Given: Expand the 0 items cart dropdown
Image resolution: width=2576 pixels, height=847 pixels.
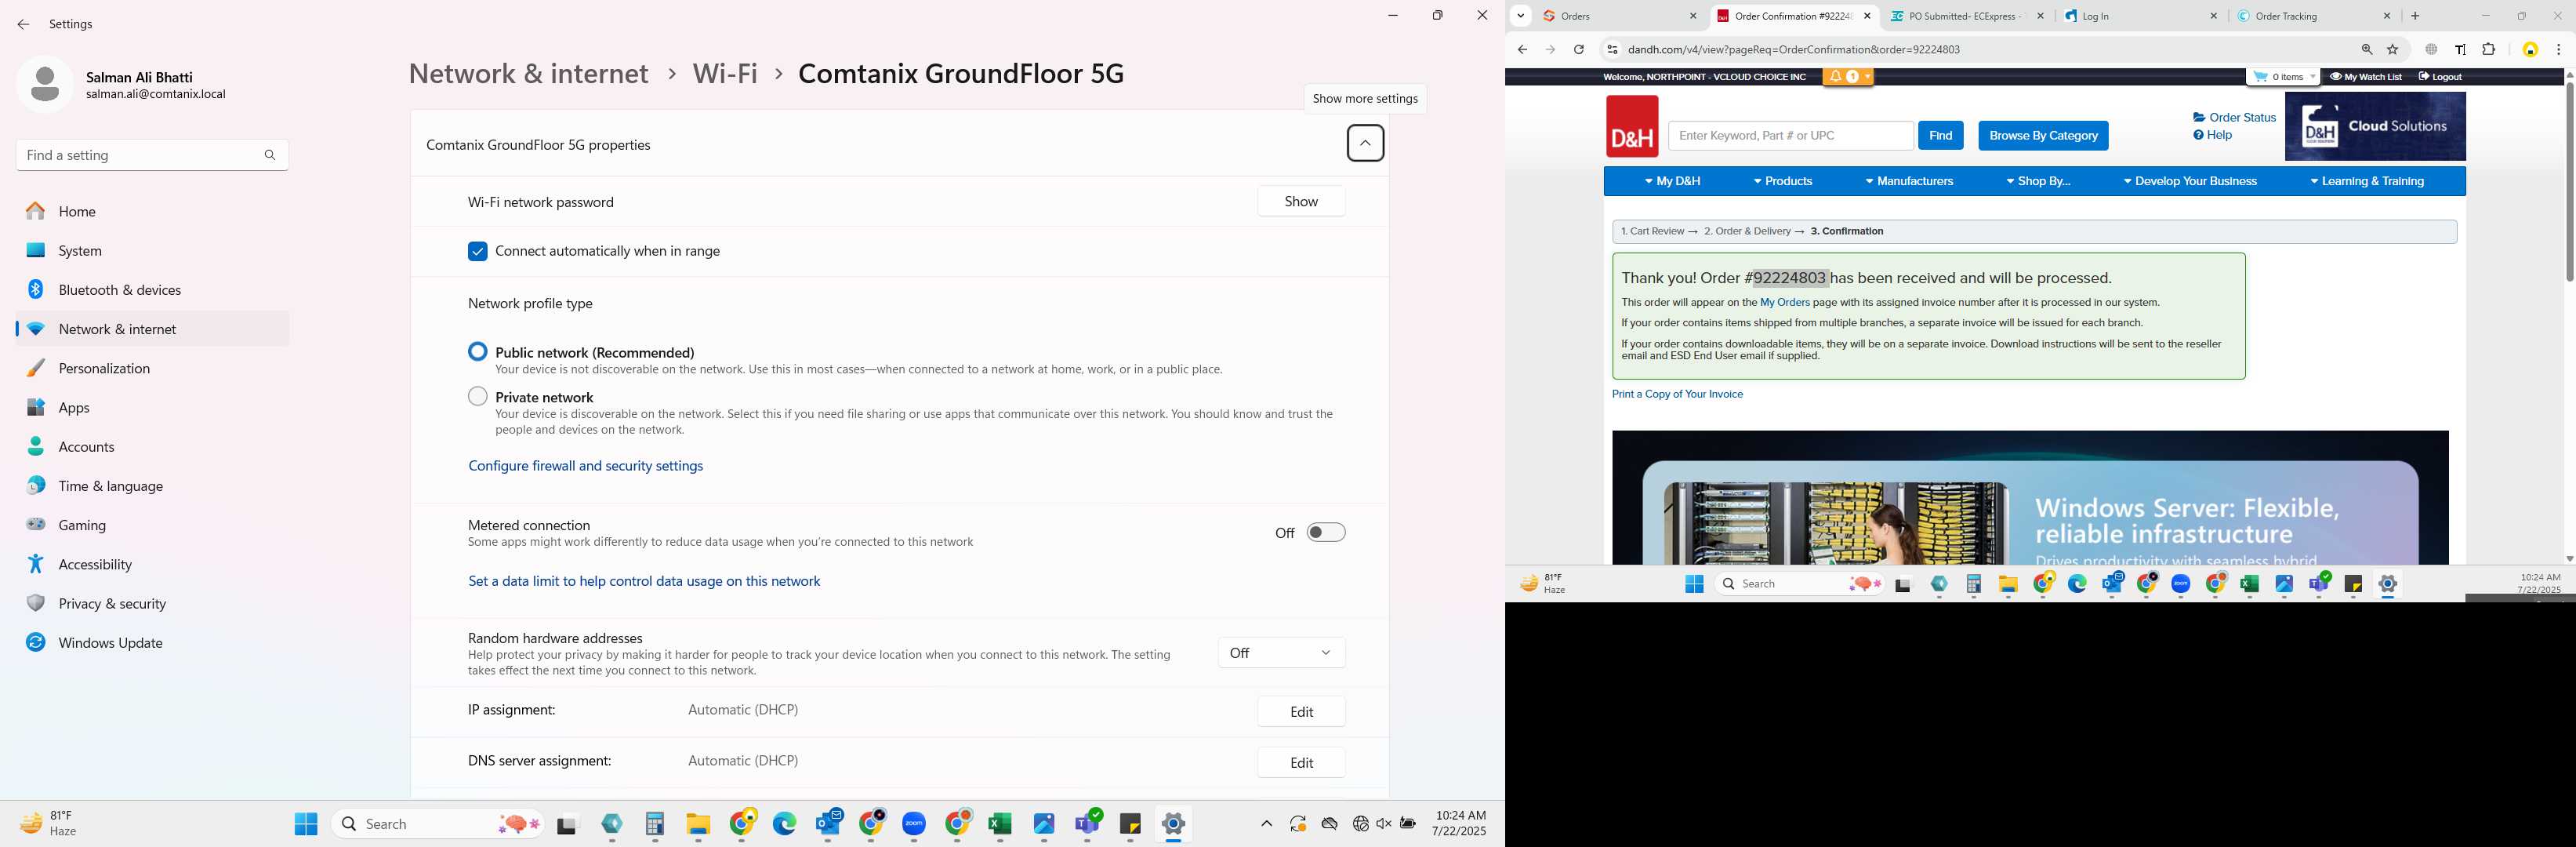Looking at the screenshot, I should click(x=2282, y=77).
